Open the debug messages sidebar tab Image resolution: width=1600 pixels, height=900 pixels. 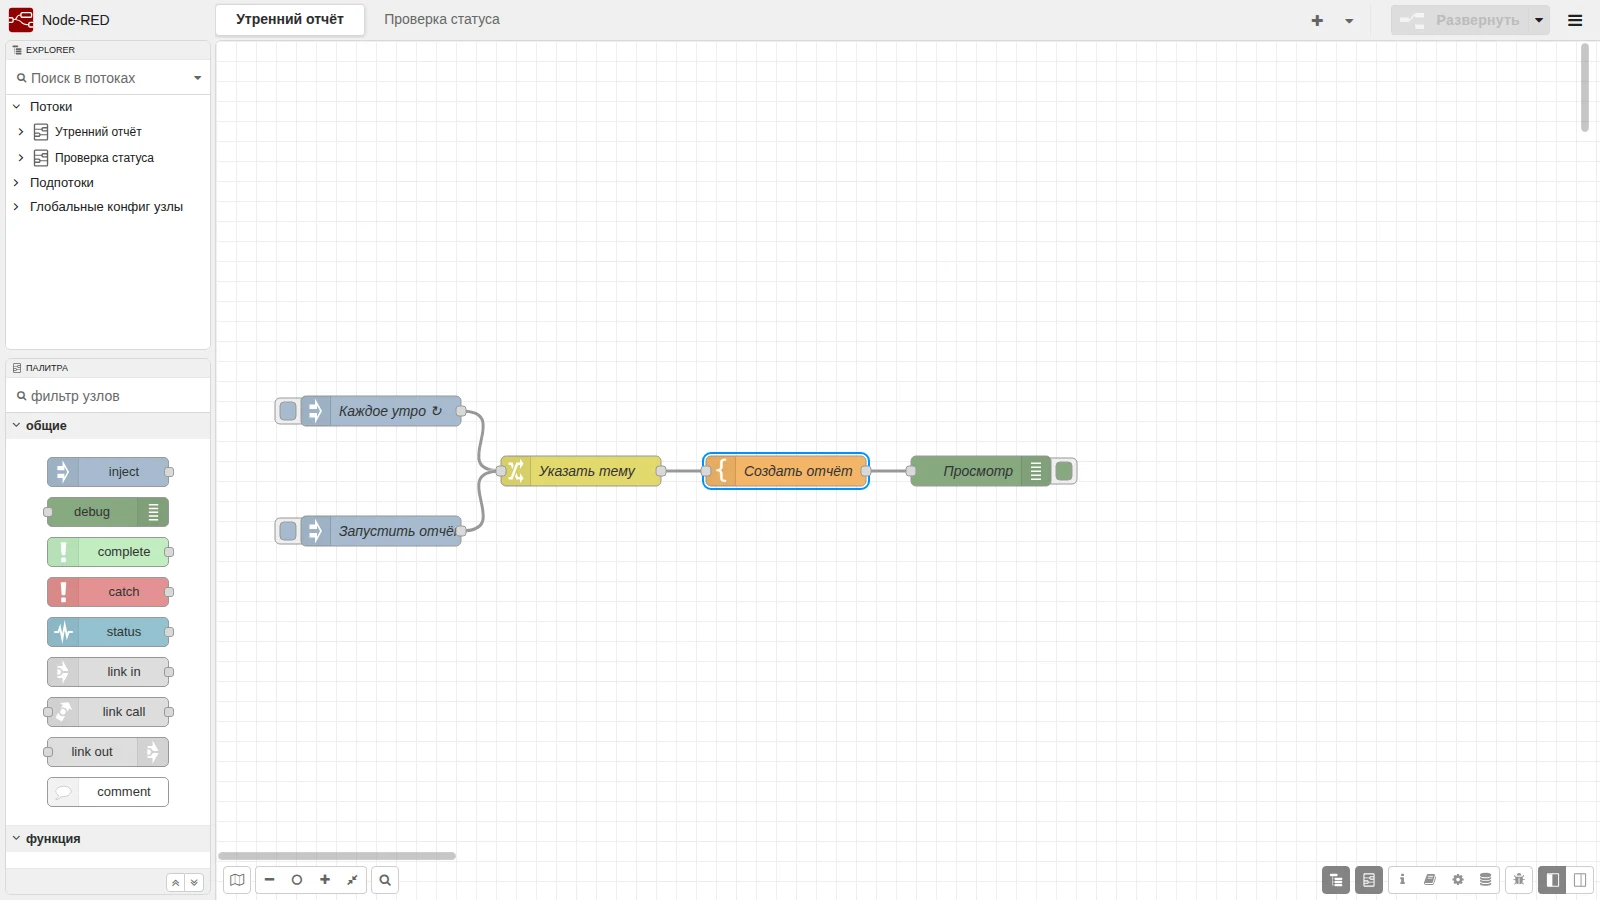[1519, 880]
